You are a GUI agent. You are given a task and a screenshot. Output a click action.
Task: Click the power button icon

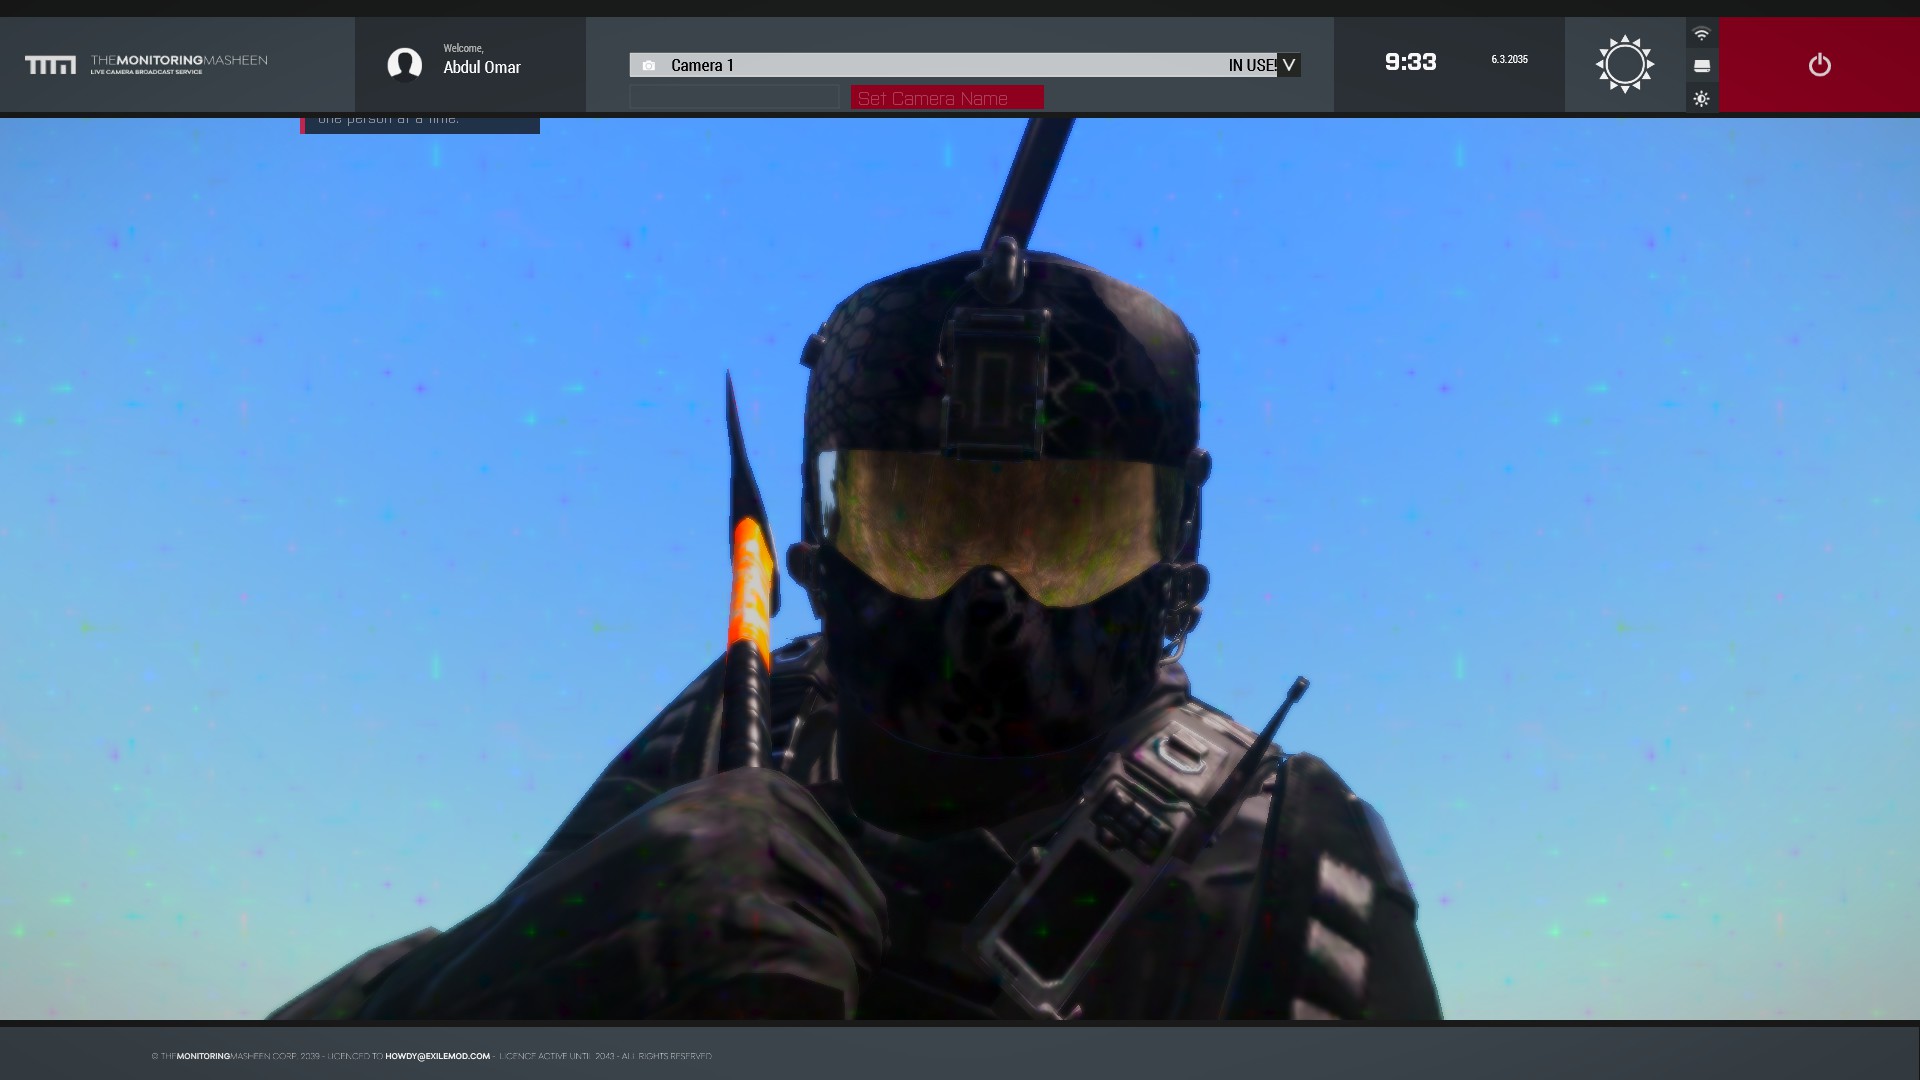point(1819,65)
